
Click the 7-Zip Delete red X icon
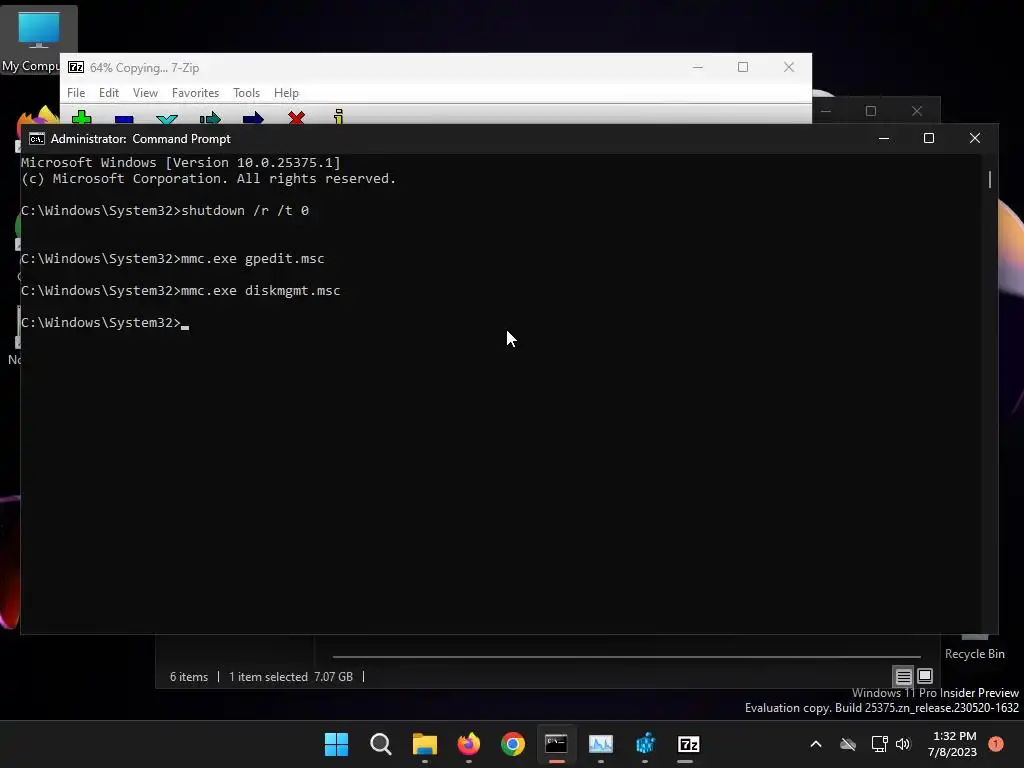(296, 118)
